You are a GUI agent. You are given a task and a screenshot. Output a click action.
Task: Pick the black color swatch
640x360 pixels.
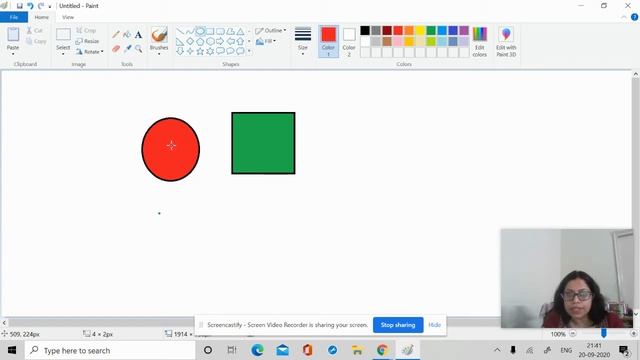coord(365,31)
